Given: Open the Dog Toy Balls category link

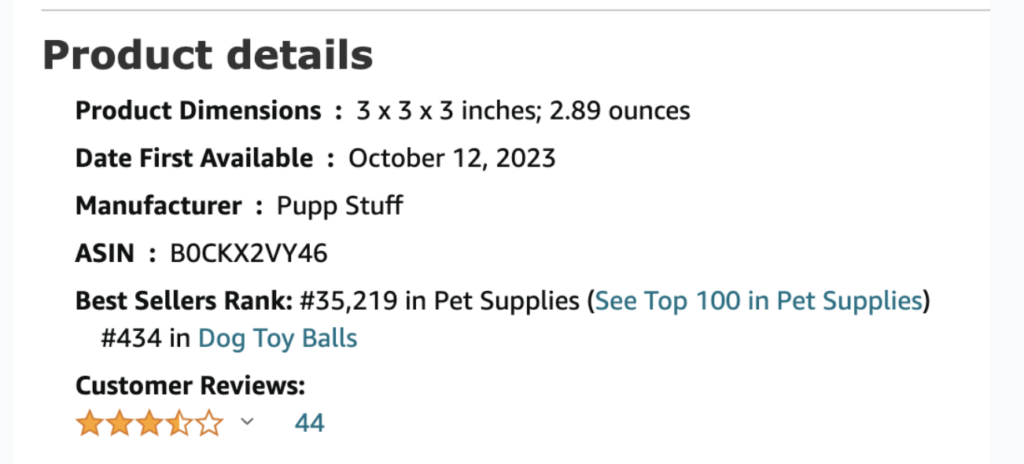Looking at the screenshot, I should tap(278, 339).
